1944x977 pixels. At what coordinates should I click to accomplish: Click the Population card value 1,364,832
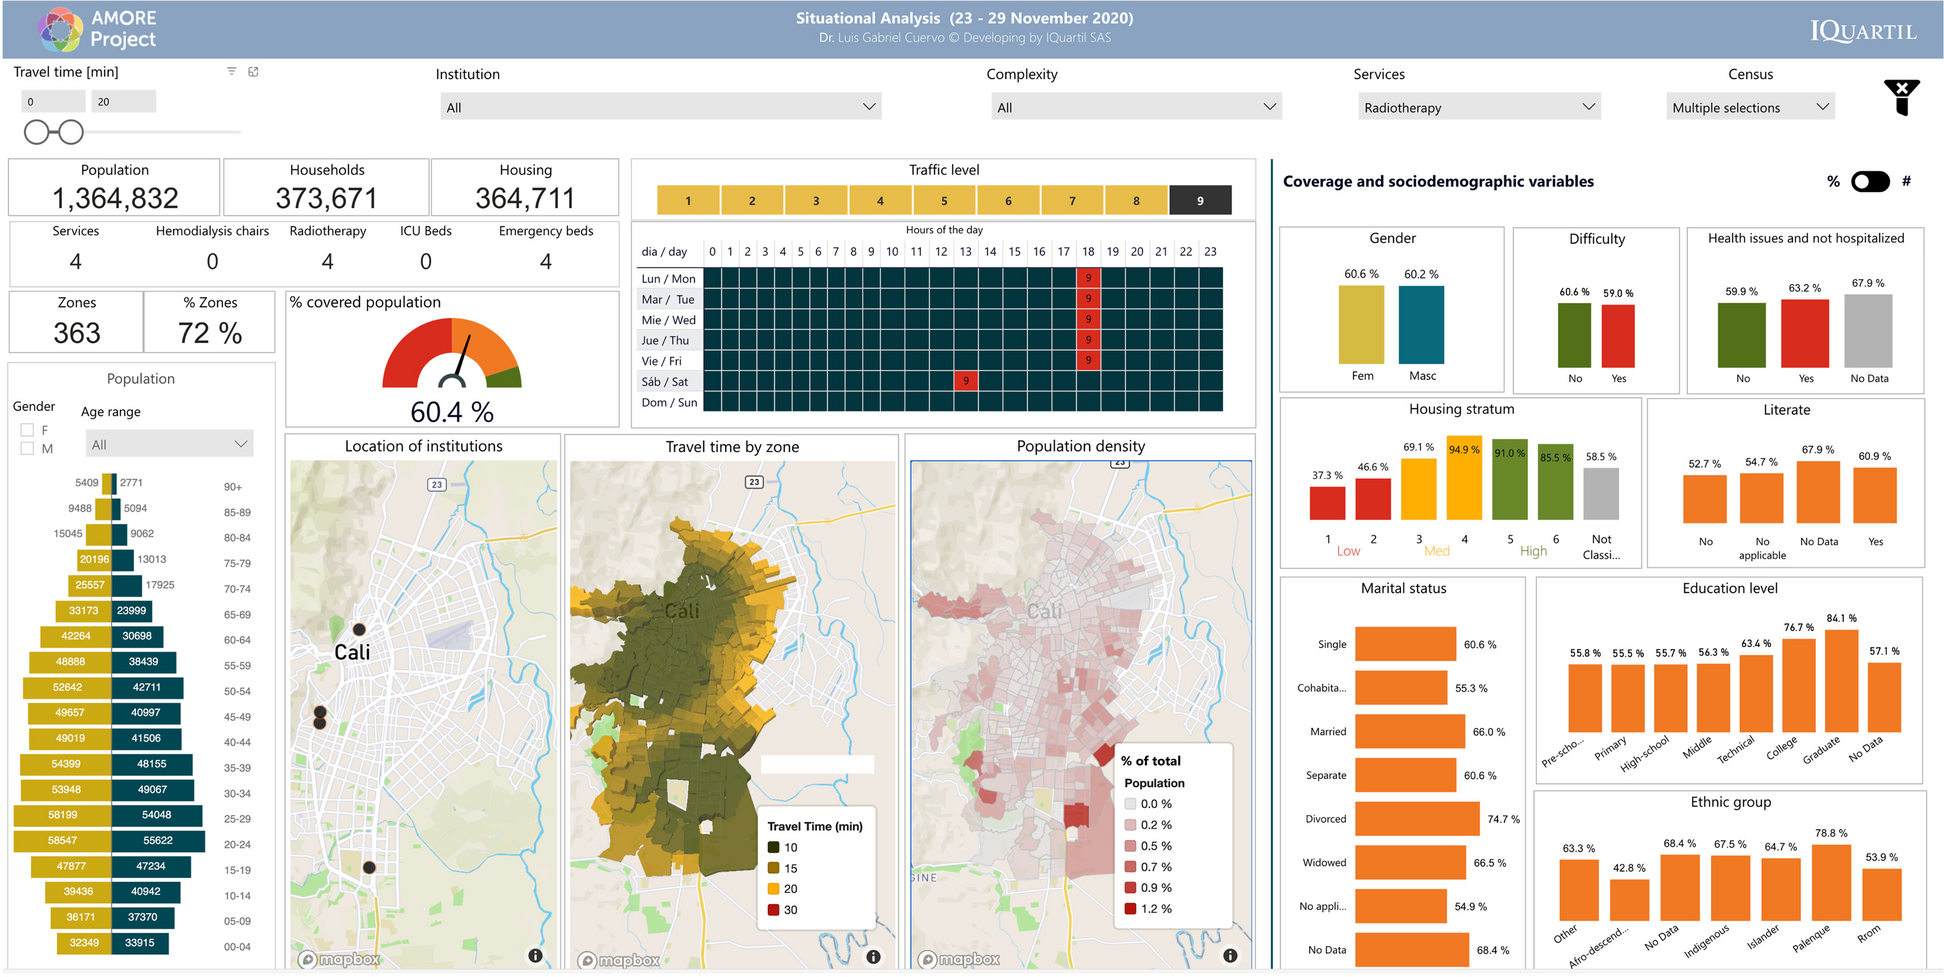tap(115, 198)
